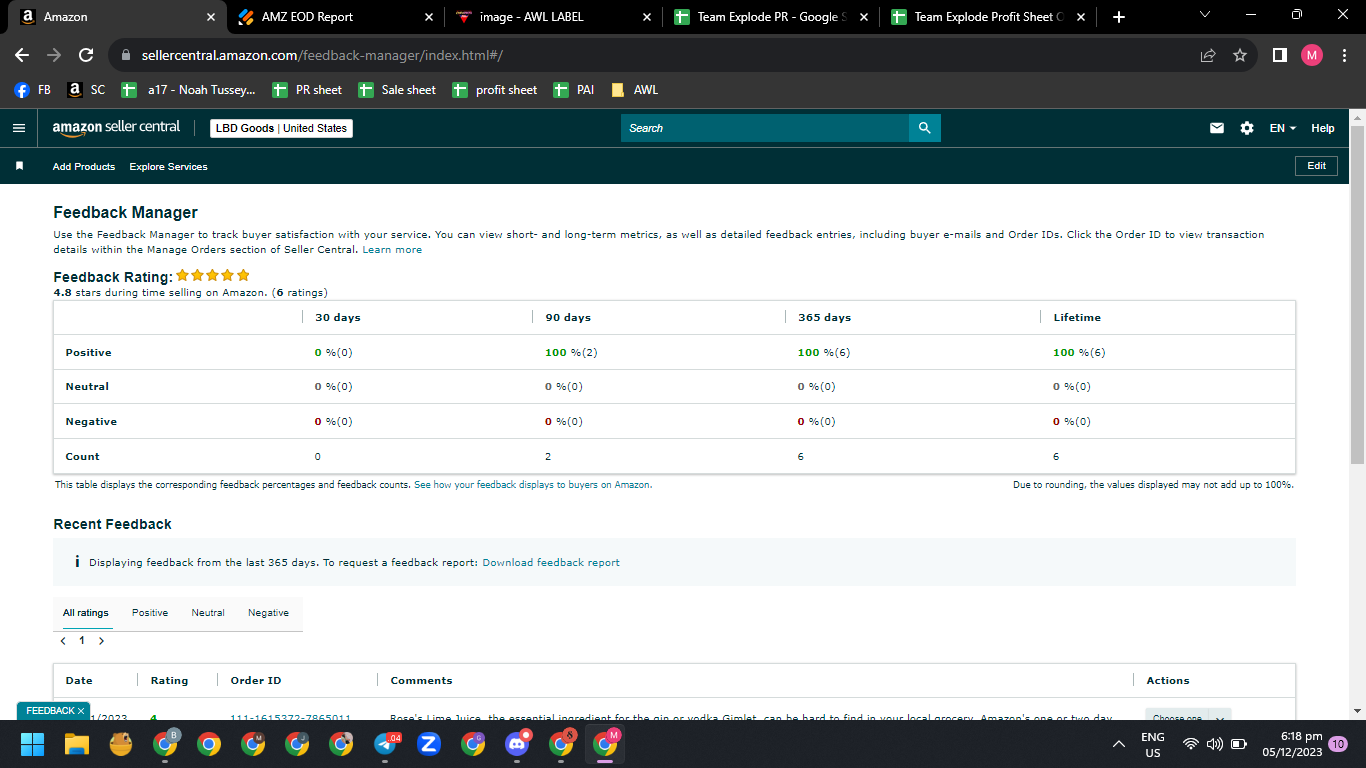Show hidden system tray icons
The image size is (1366, 768).
pos(1119,744)
